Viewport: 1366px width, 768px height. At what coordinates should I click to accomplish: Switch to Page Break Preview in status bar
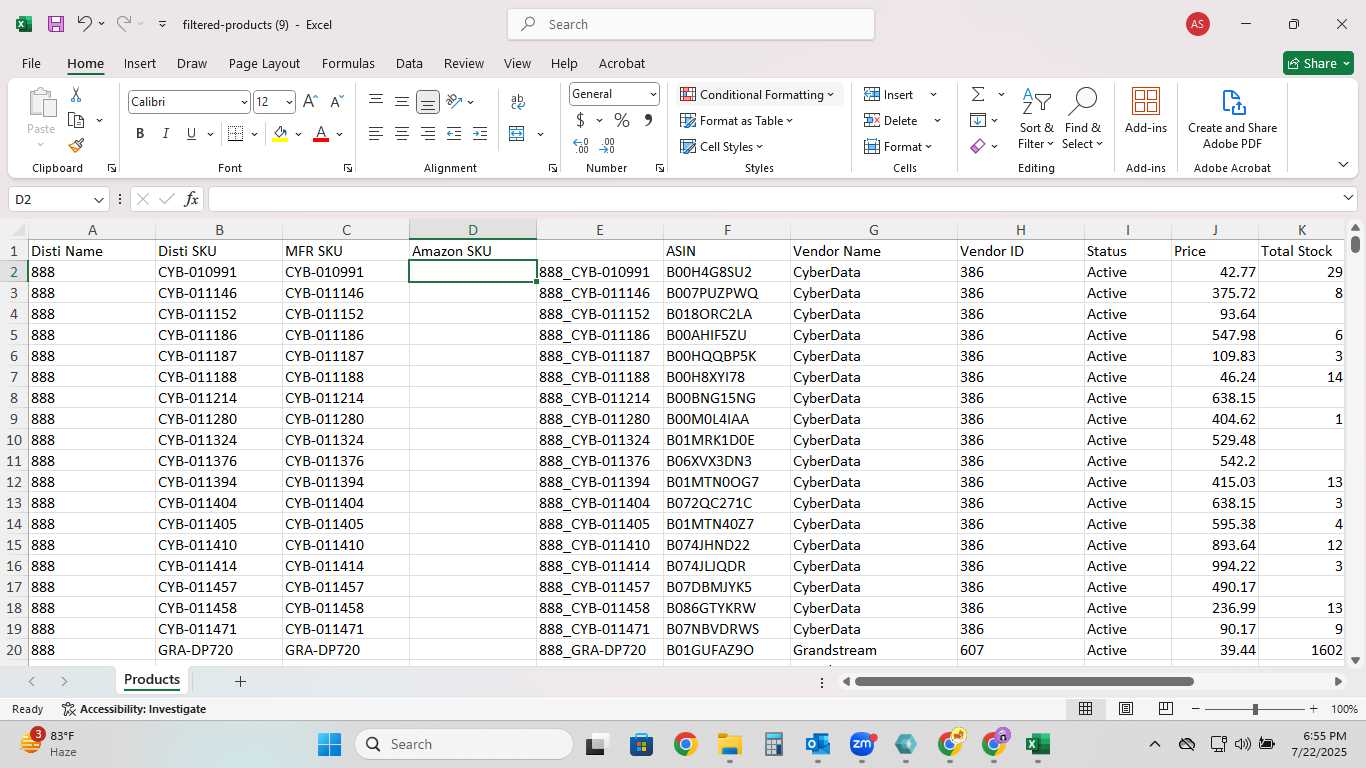coord(1165,709)
